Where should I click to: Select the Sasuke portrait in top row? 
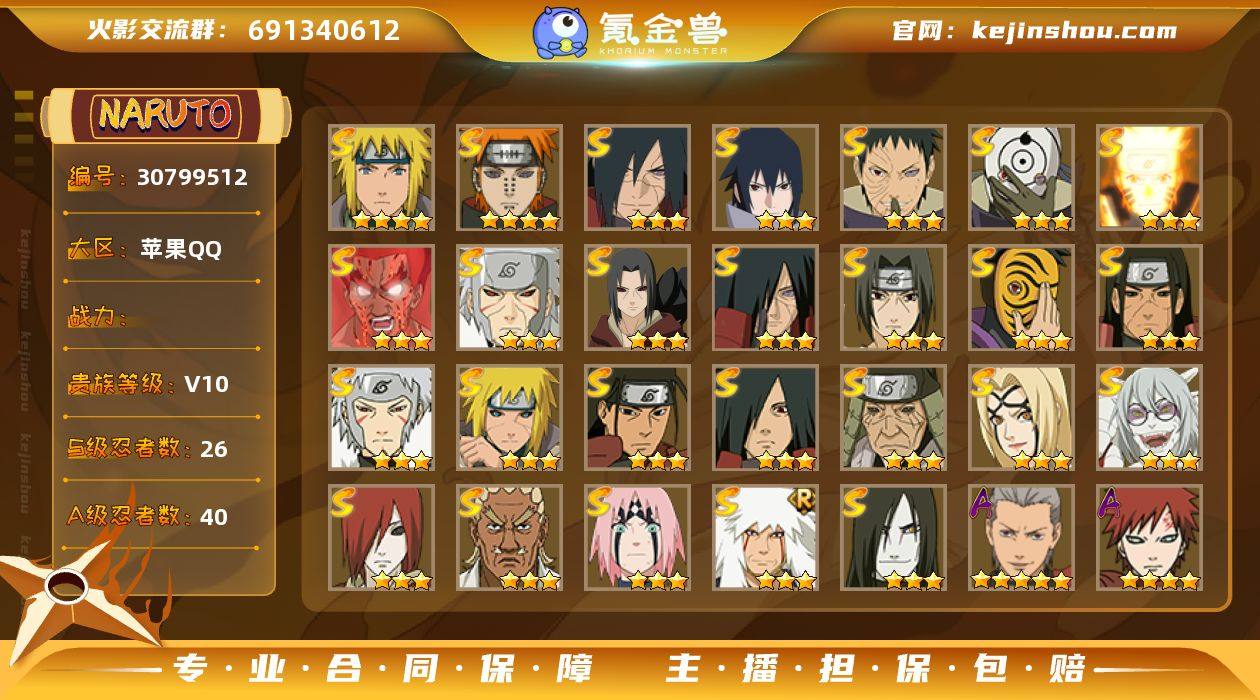pyautogui.click(x=766, y=178)
